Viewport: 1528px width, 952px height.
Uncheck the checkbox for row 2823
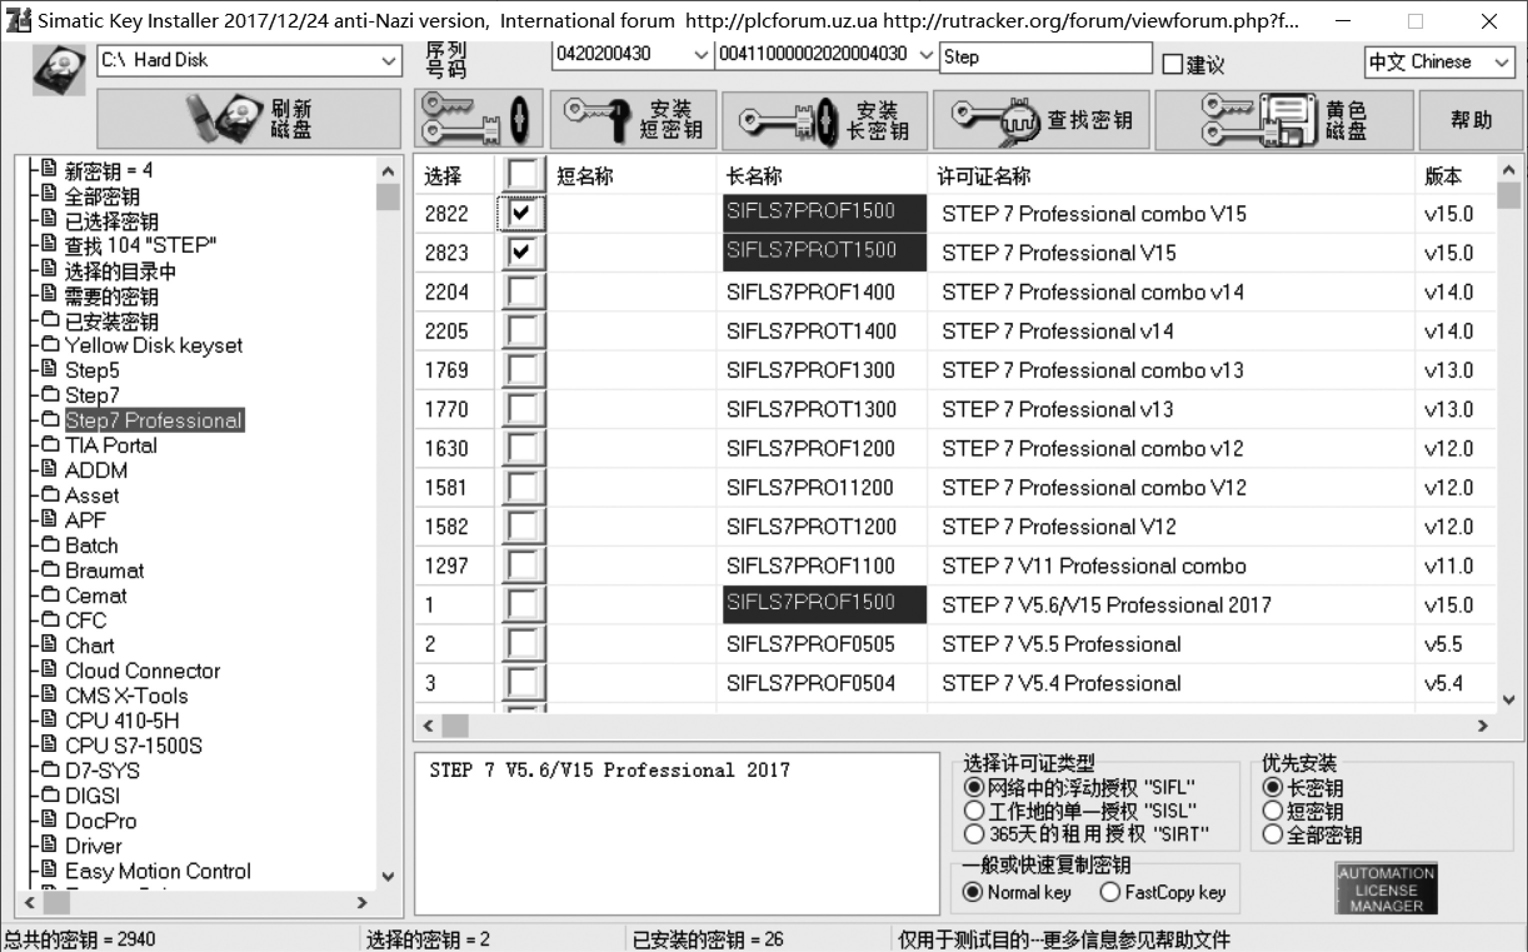[x=521, y=252]
